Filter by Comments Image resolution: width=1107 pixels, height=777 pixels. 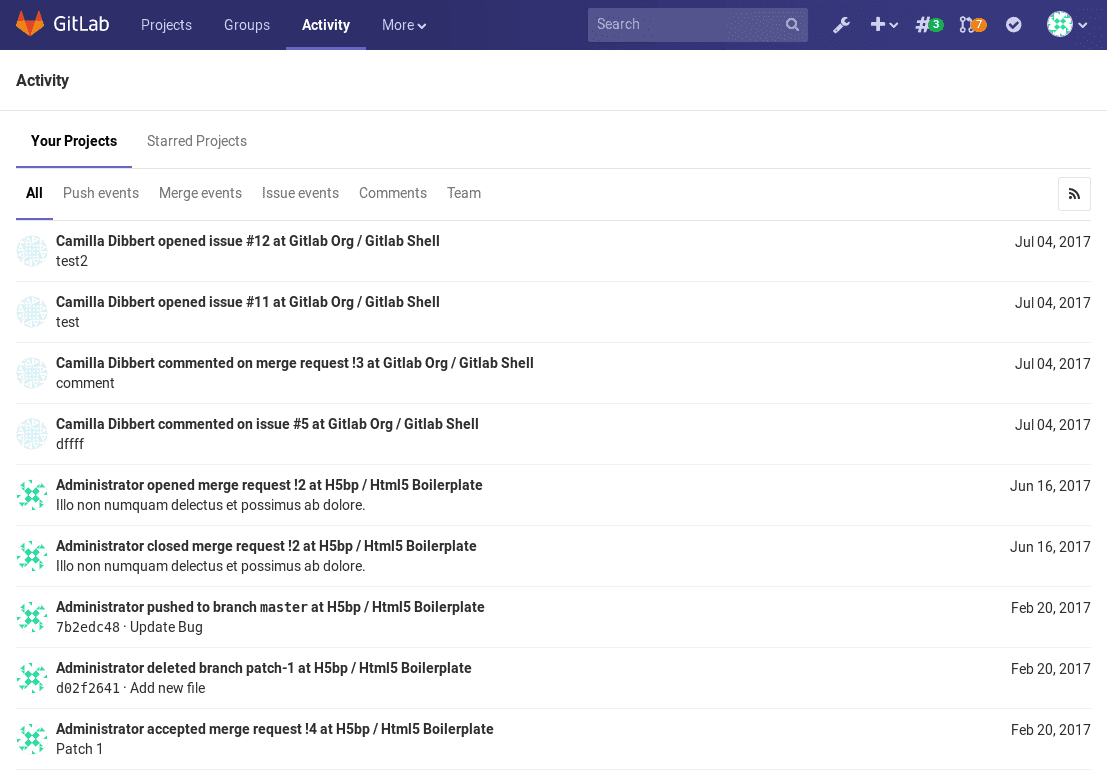click(393, 193)
